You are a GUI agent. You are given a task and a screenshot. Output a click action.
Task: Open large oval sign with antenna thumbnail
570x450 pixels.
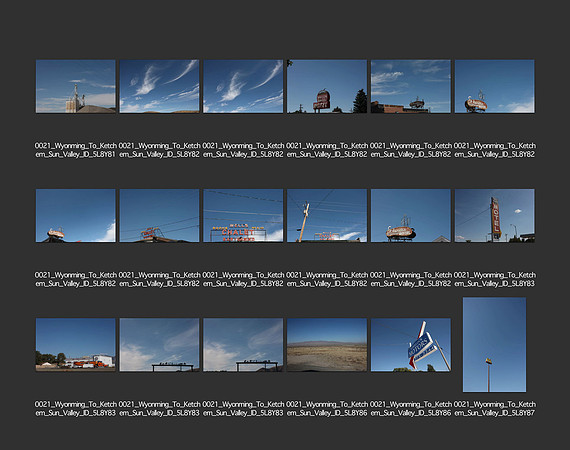tap(411, 216)
